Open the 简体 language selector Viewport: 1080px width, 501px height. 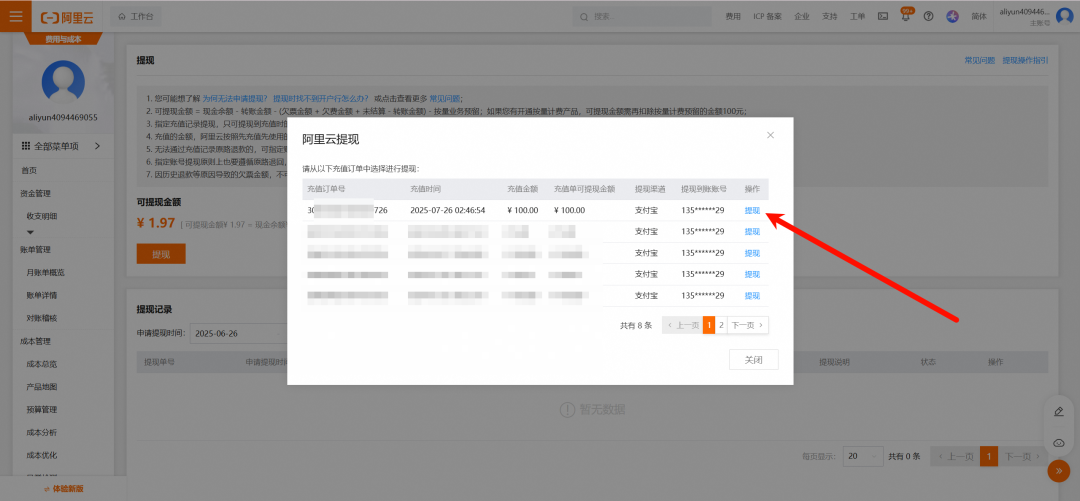pyautogui.click(x=978, y=16)
